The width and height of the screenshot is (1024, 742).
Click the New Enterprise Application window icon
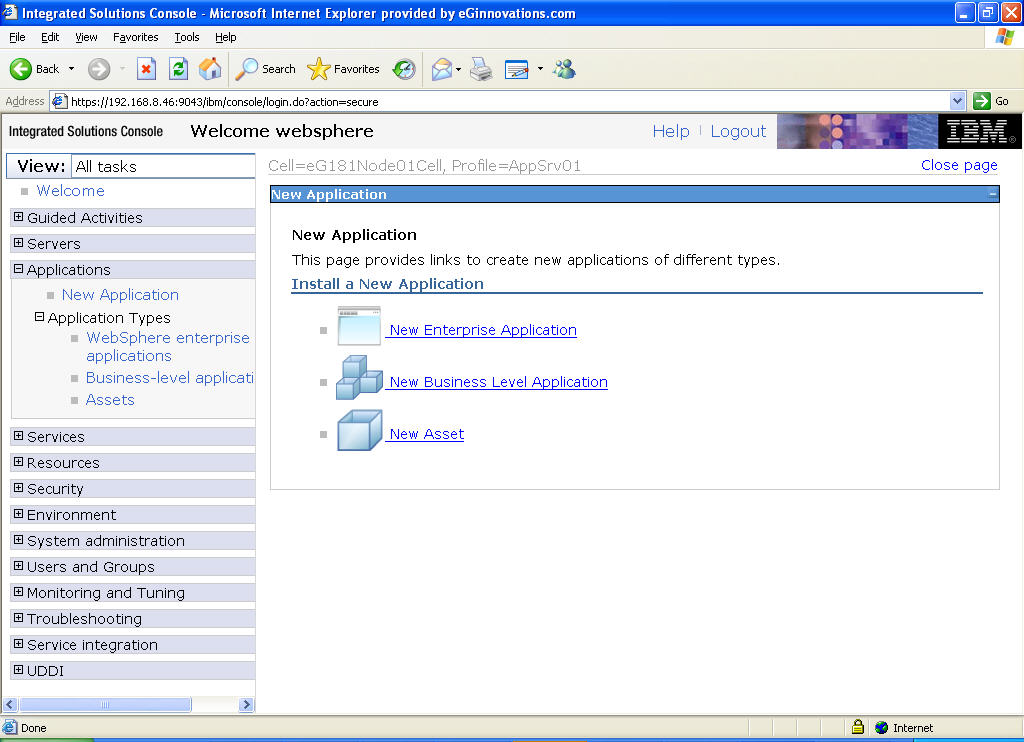[359, 326]
